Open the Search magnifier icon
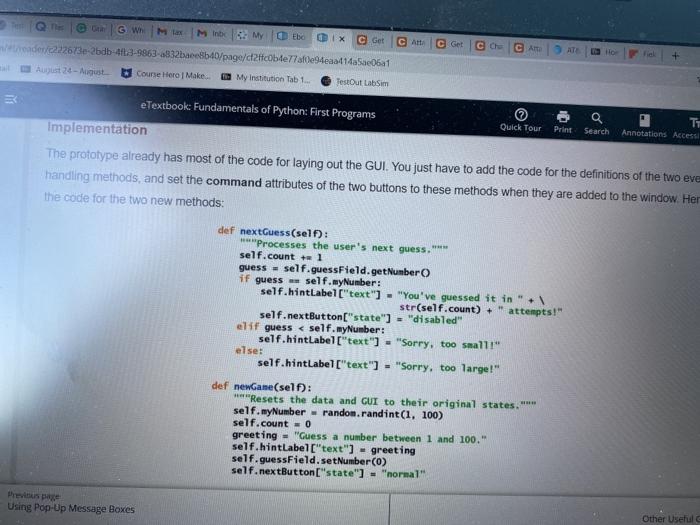The width and height of the screenshot is (700, 525). 597,118
